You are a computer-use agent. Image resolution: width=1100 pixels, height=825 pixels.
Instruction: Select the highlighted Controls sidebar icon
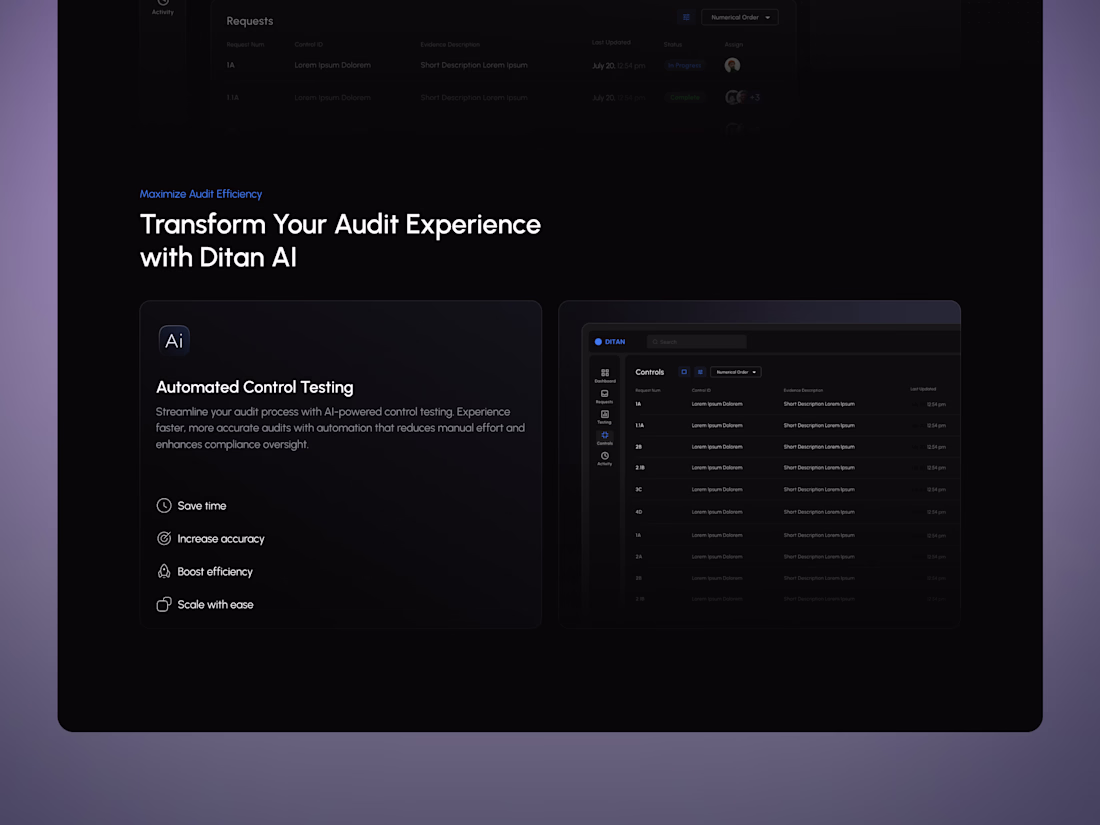click(x=605, y=438)
